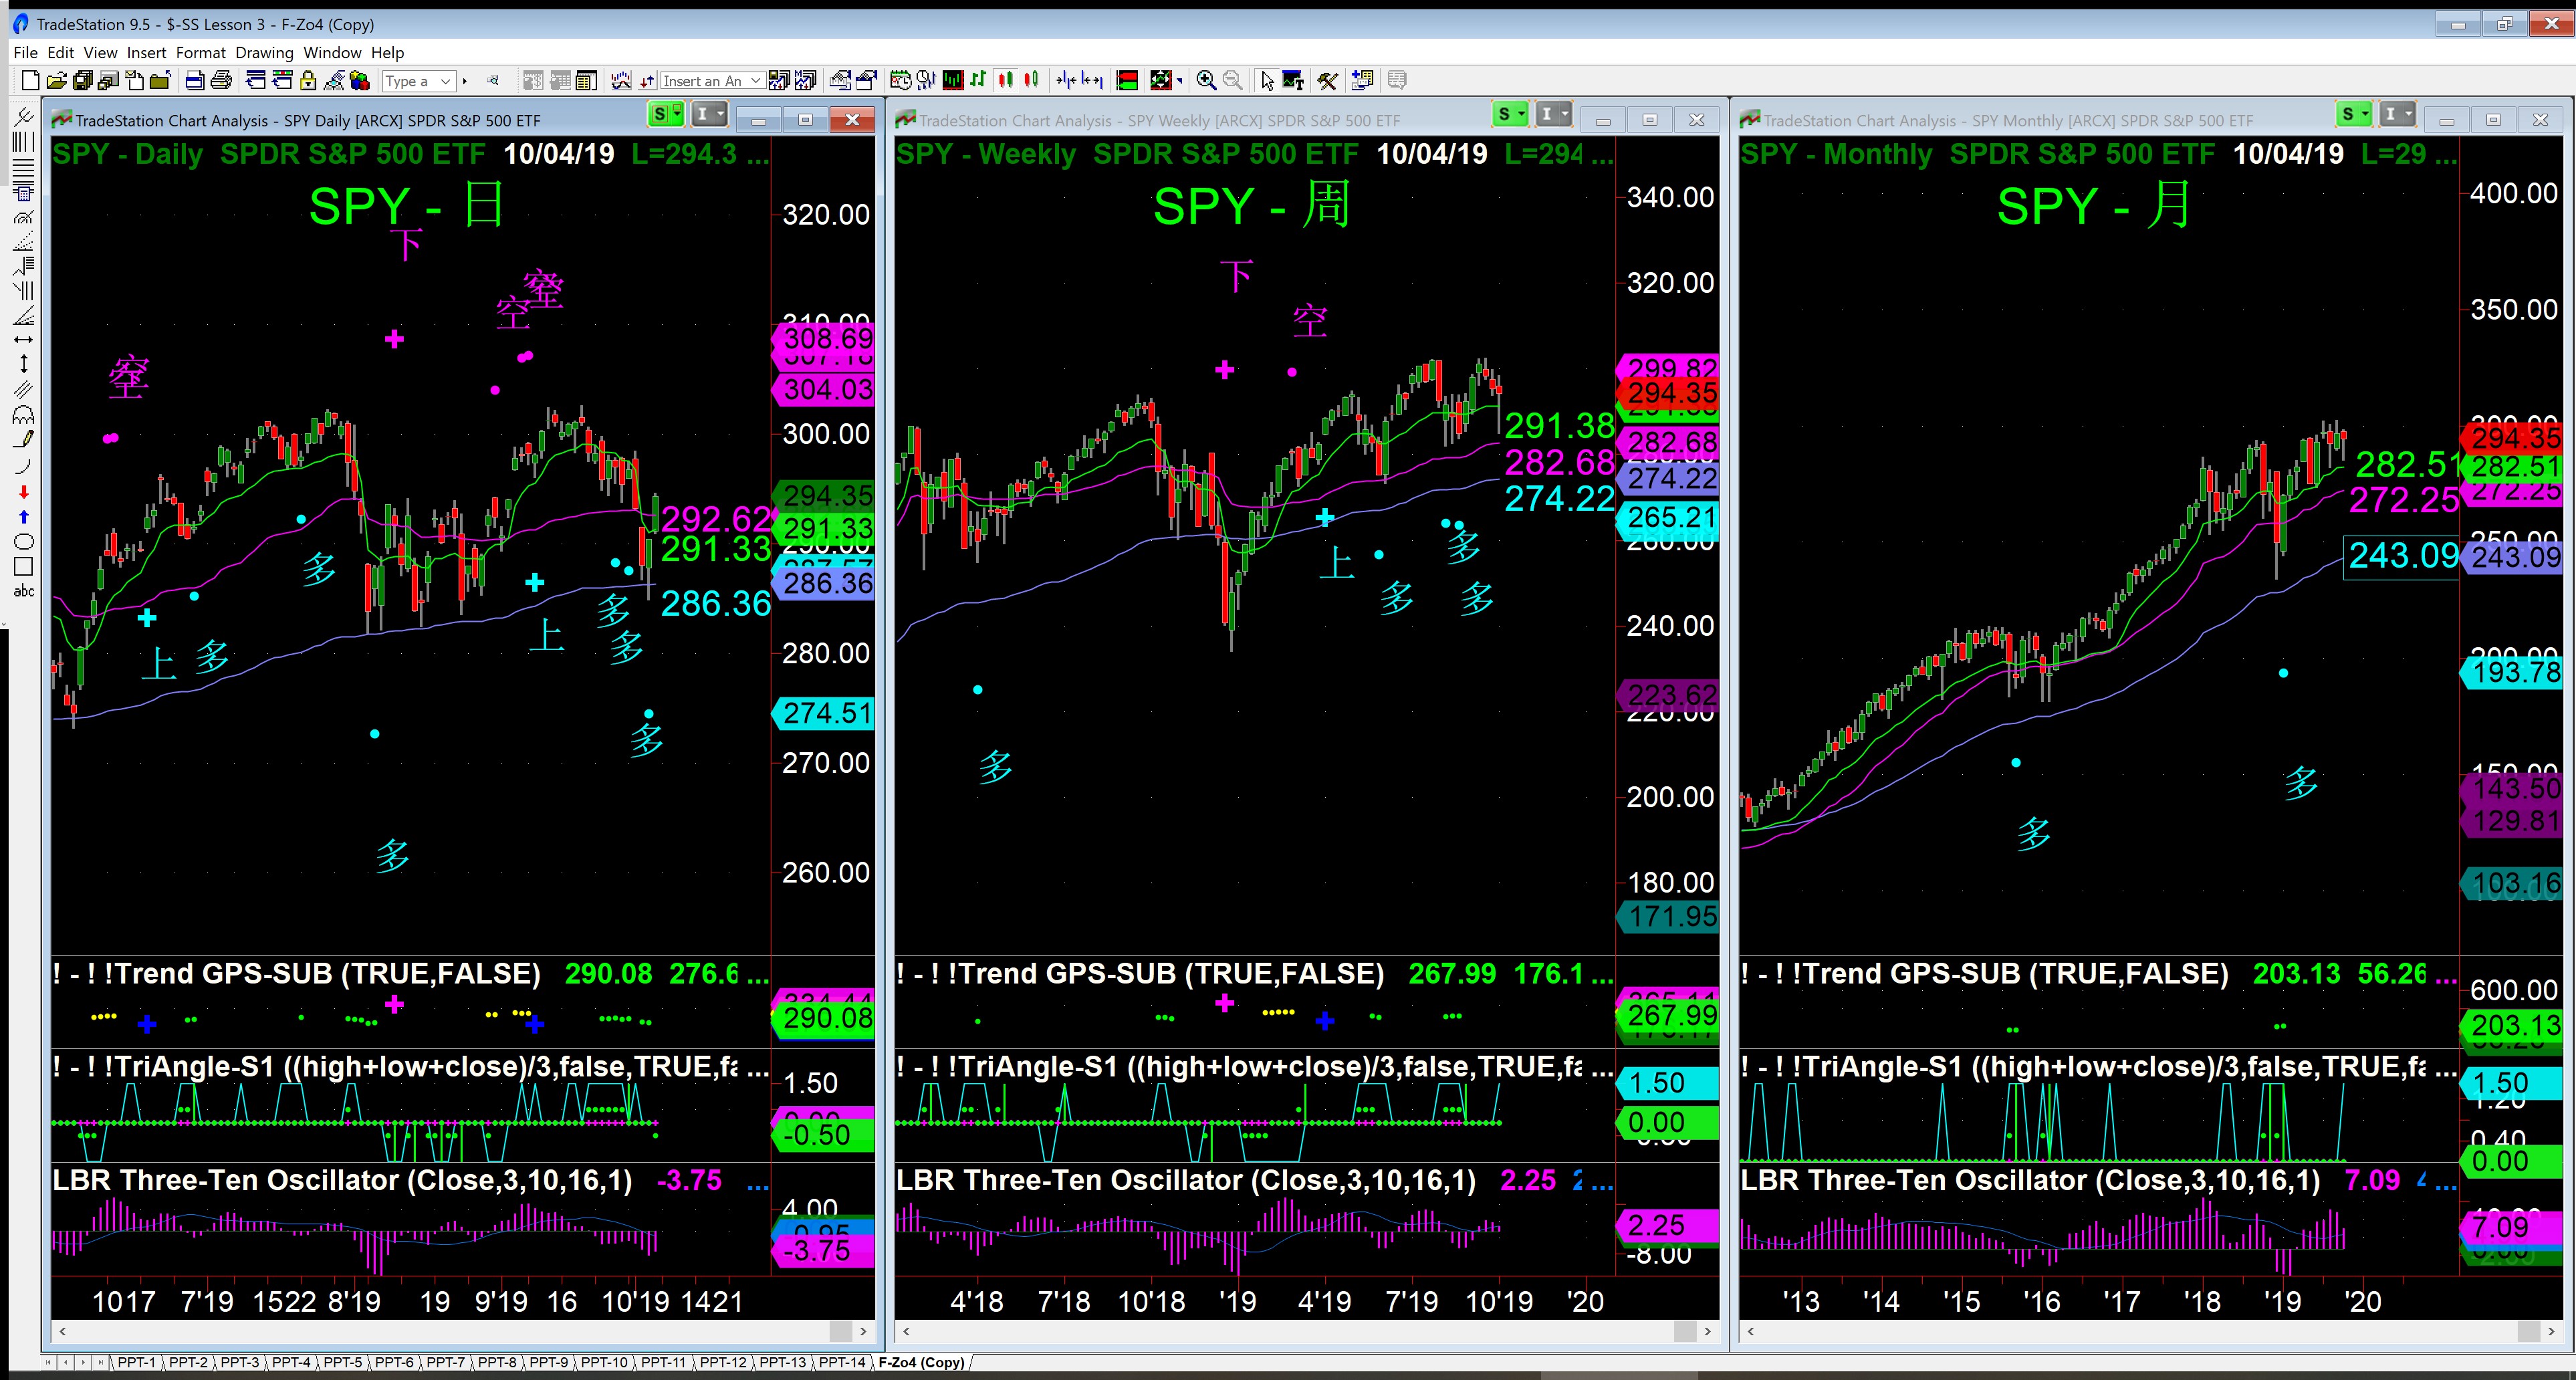2576x1380 pixels.
Task: Open the View menu
Action: click(x=100, y=52)
